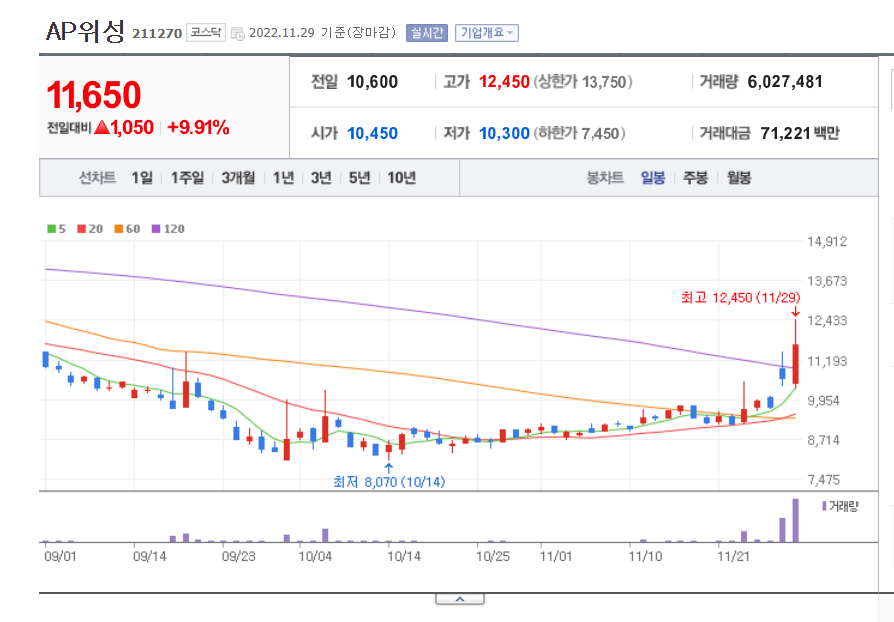
Task: Click the 최고 12,450 (11/29) high marker
Action: tap(741, 298)
